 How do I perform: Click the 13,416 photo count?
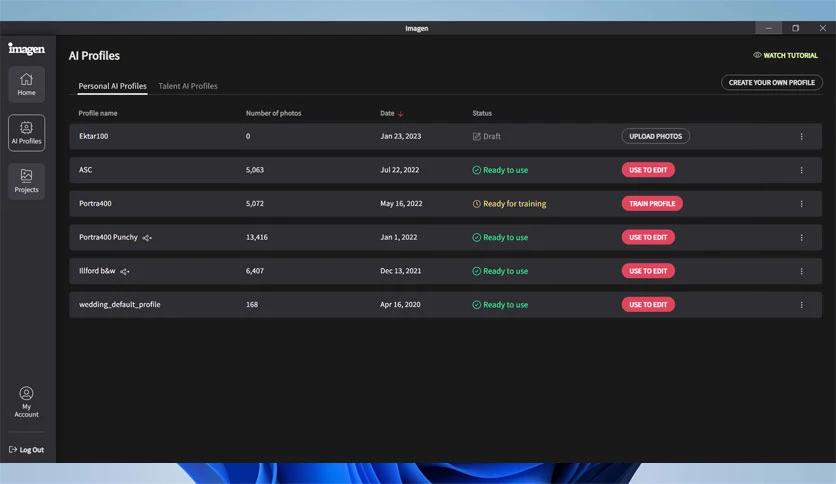(x=256, y=237)
